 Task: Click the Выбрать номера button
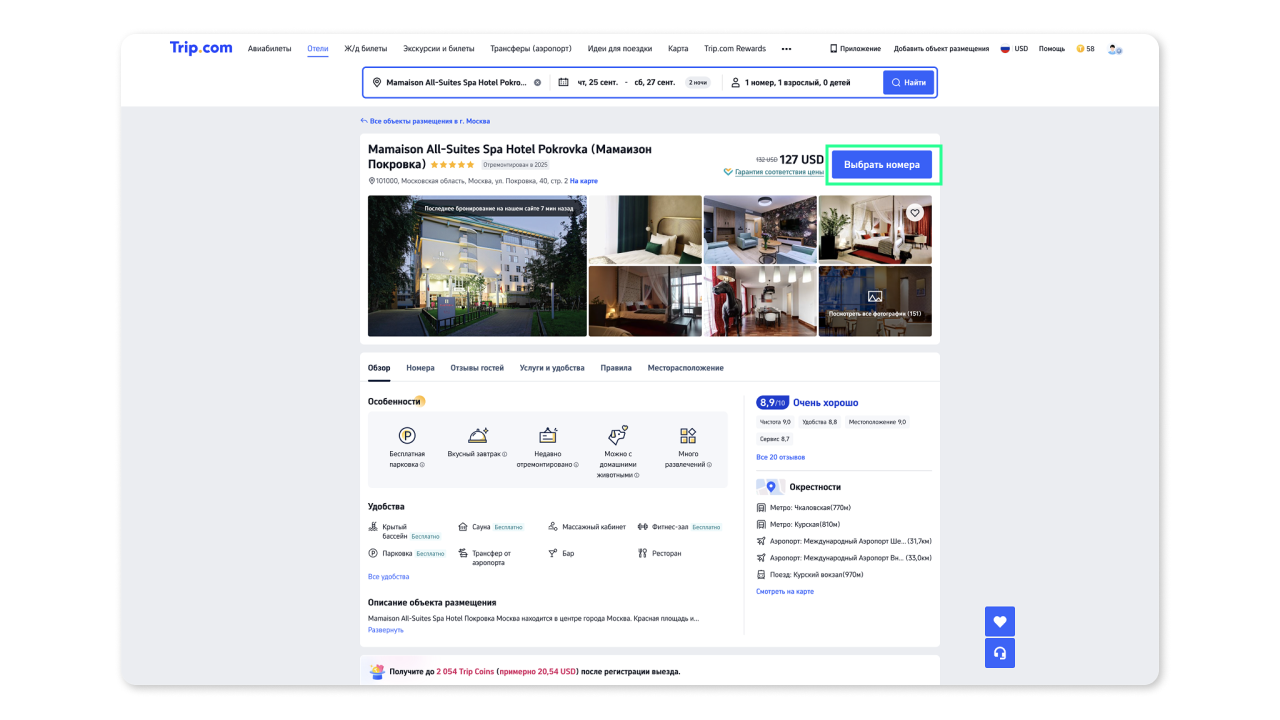(882, 165)
